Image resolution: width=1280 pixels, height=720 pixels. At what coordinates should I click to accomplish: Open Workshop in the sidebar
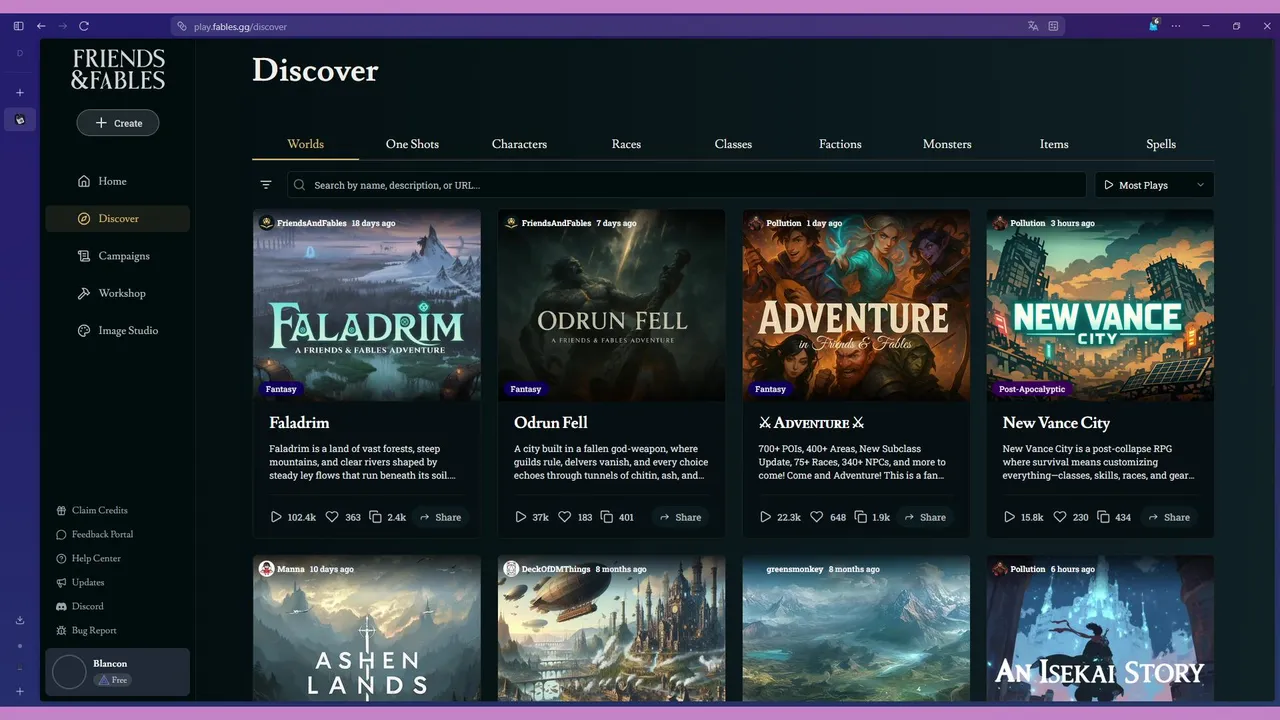point(117,293)
